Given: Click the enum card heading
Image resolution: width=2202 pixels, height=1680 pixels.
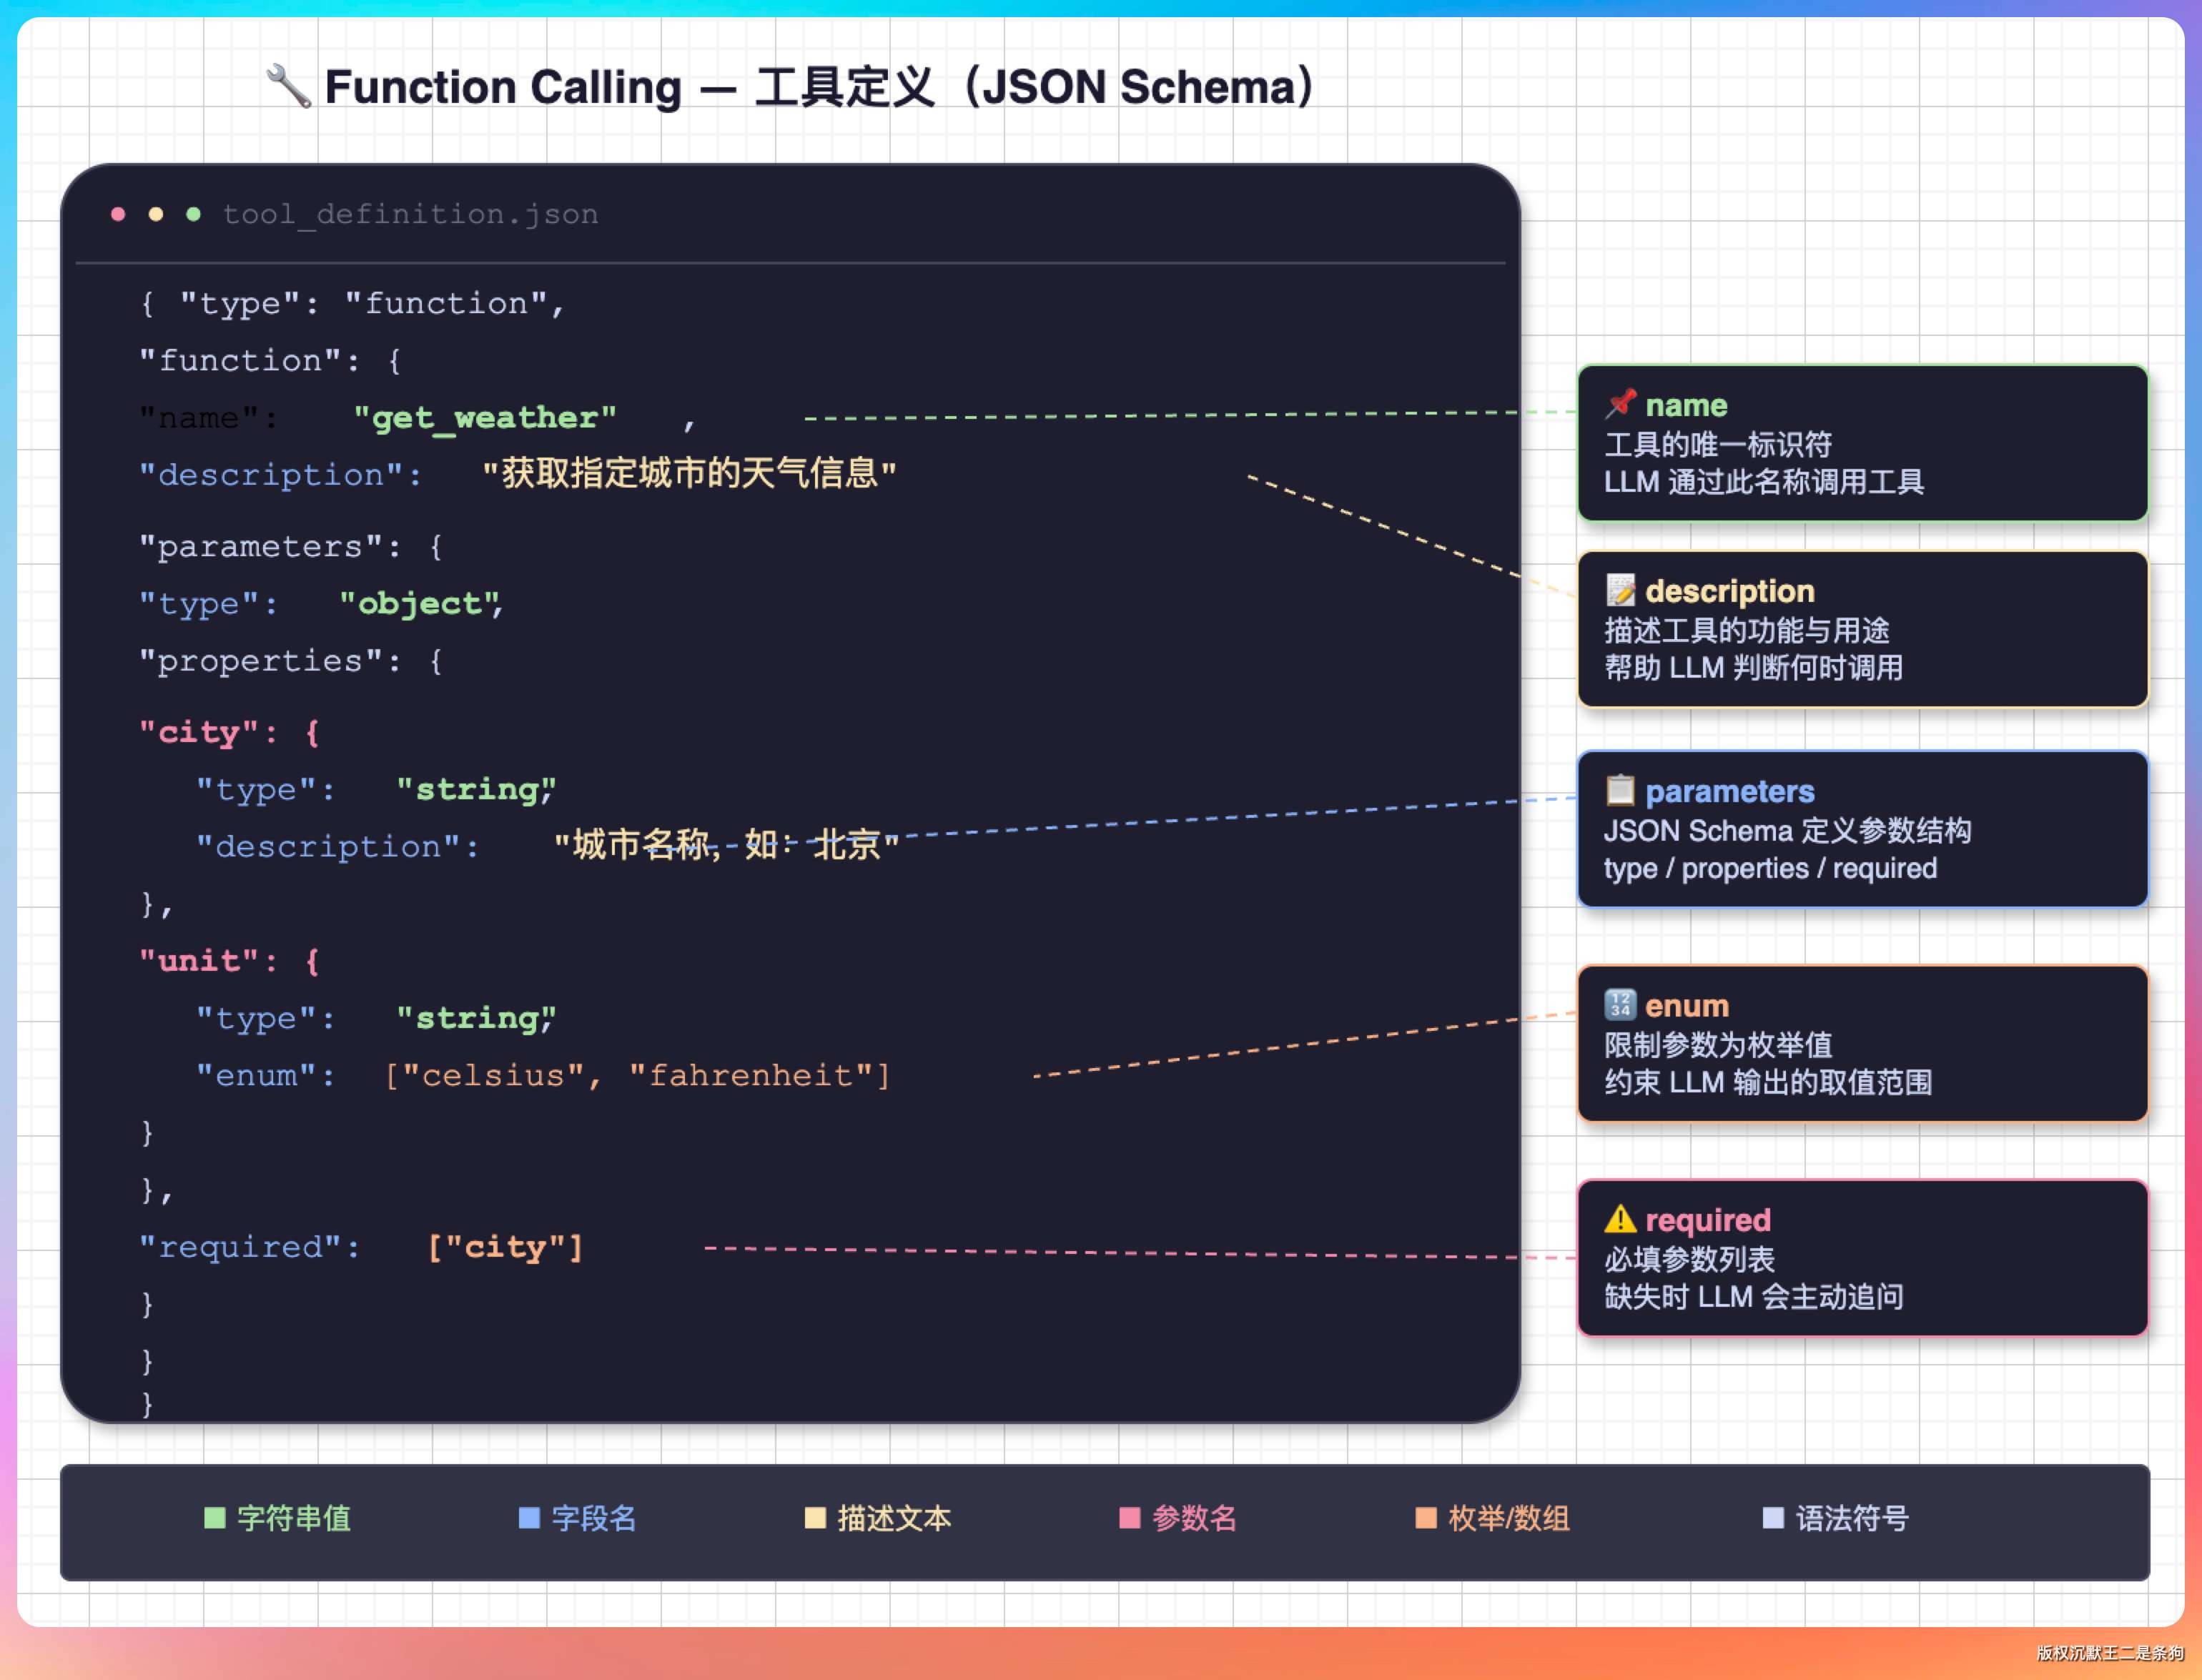Looking at the screenshot, I should click(1687, 1005).
